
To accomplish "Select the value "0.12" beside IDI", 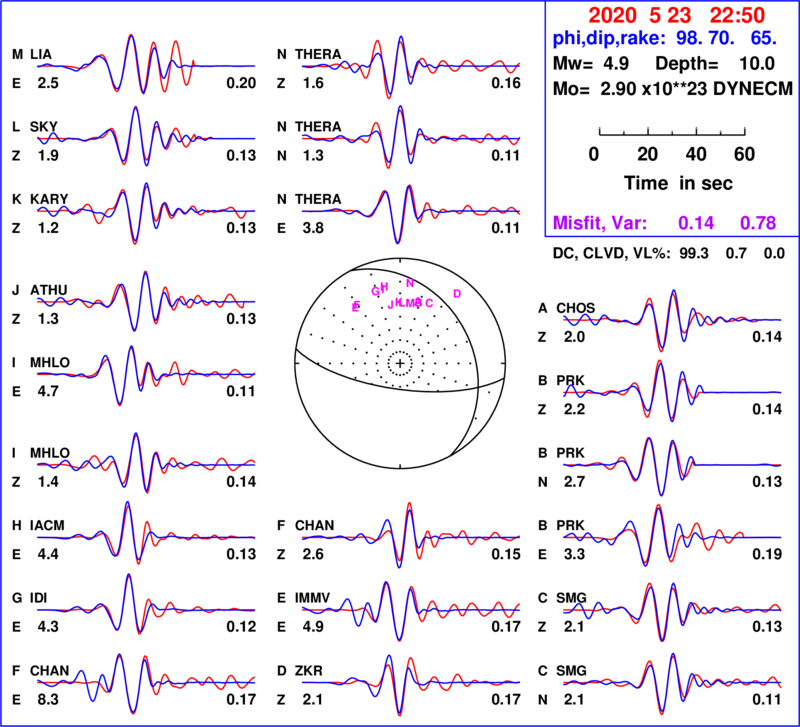I will click(x=241, y=626).
